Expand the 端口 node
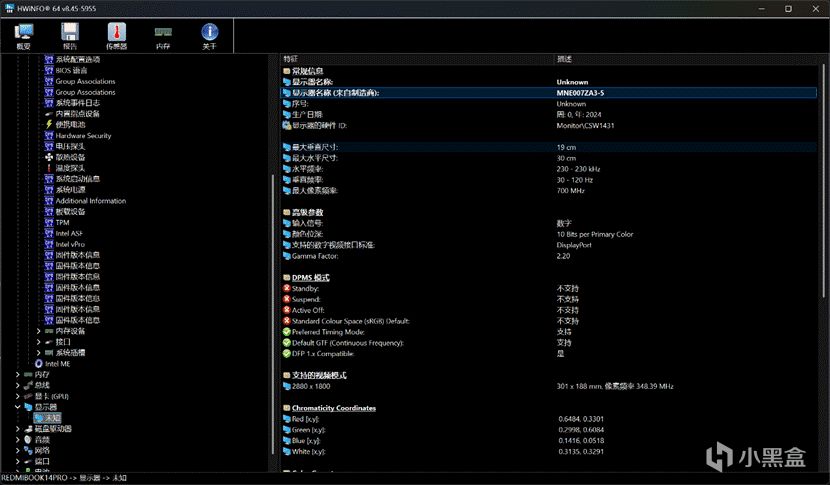 pos(17,461)
